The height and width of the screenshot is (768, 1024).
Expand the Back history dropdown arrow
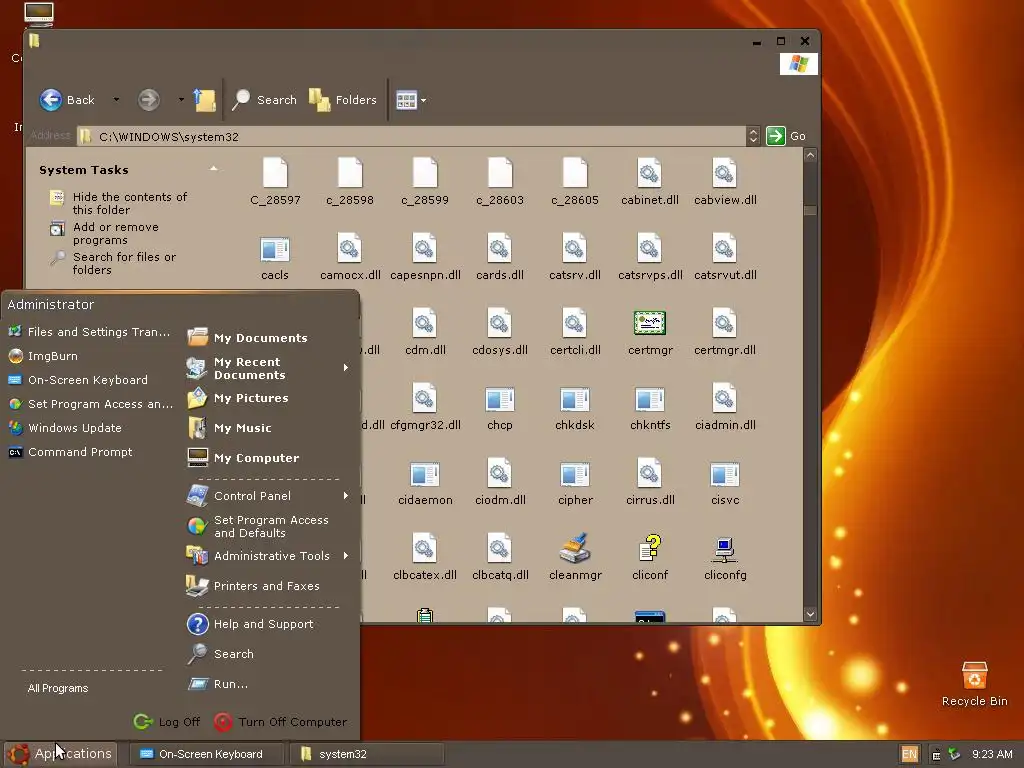(x=116, y=100)
